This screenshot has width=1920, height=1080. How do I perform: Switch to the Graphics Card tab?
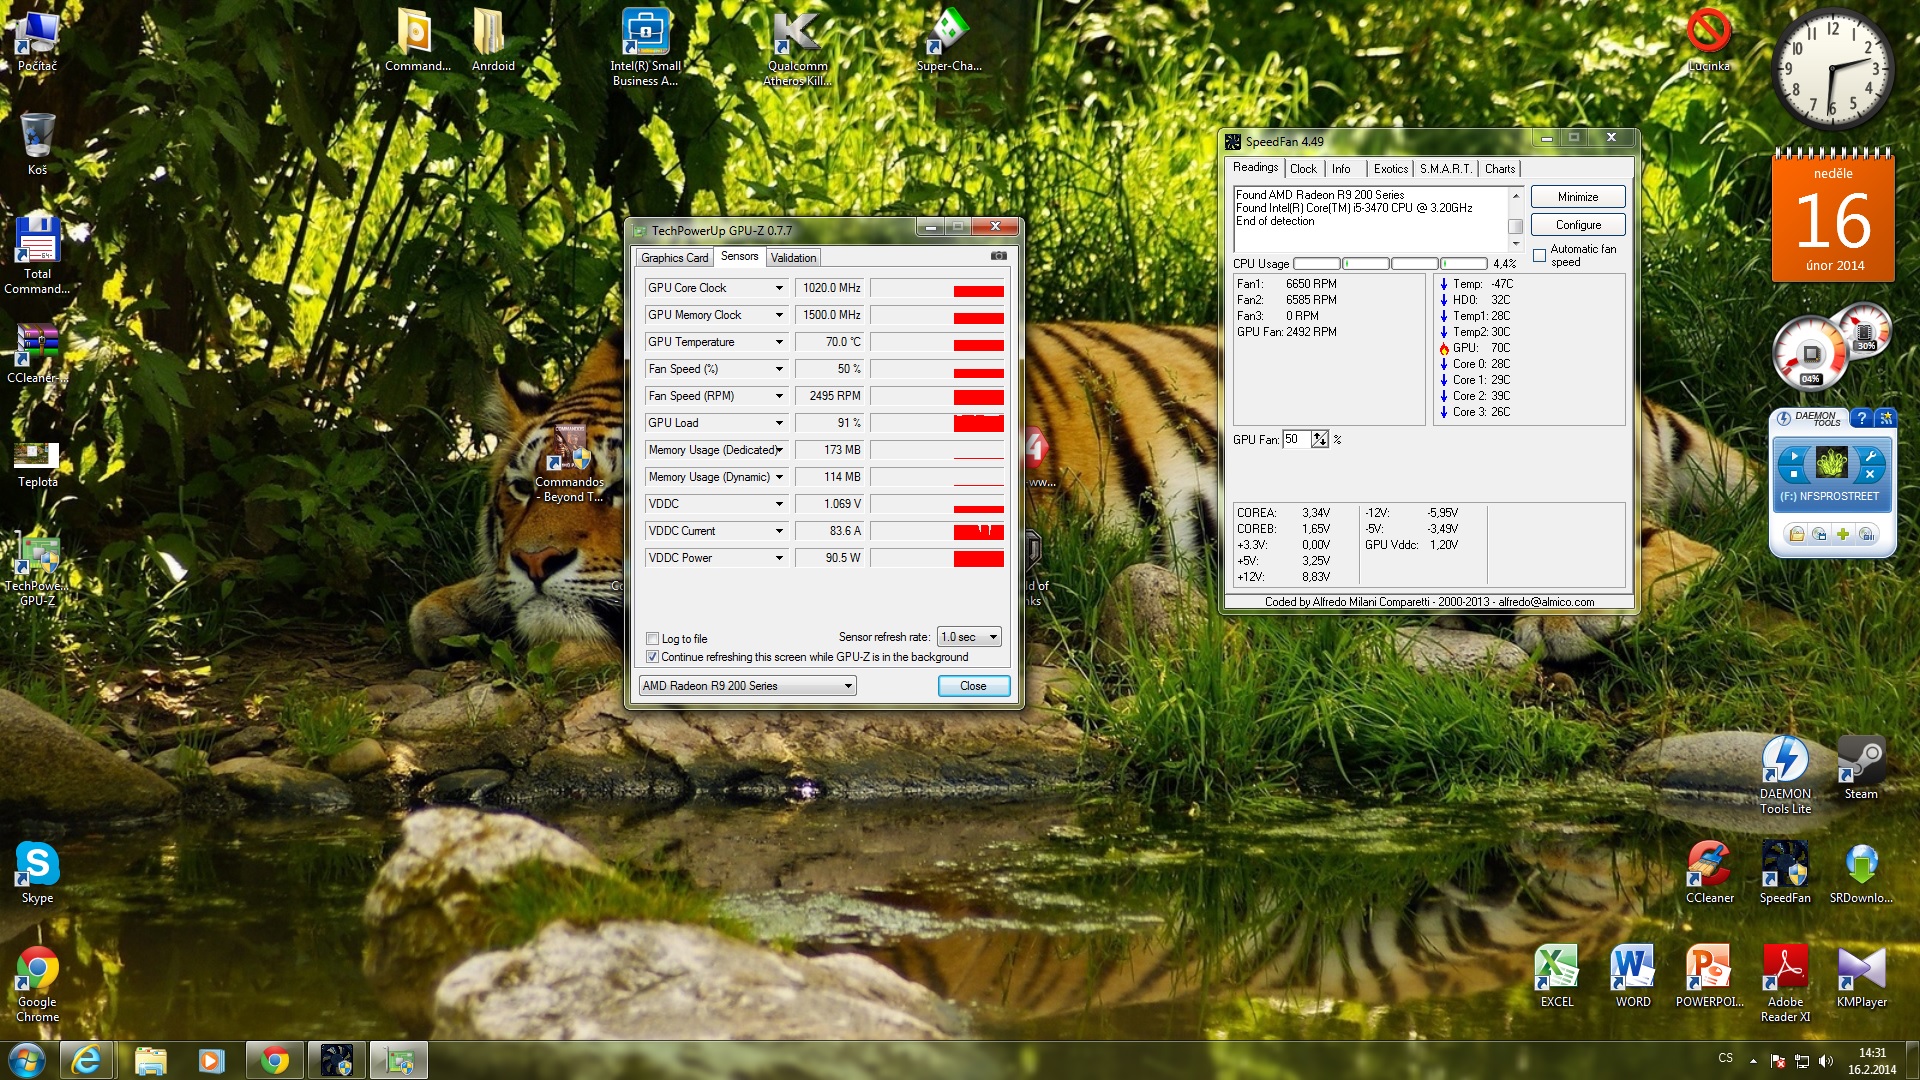tap(674, 258)
